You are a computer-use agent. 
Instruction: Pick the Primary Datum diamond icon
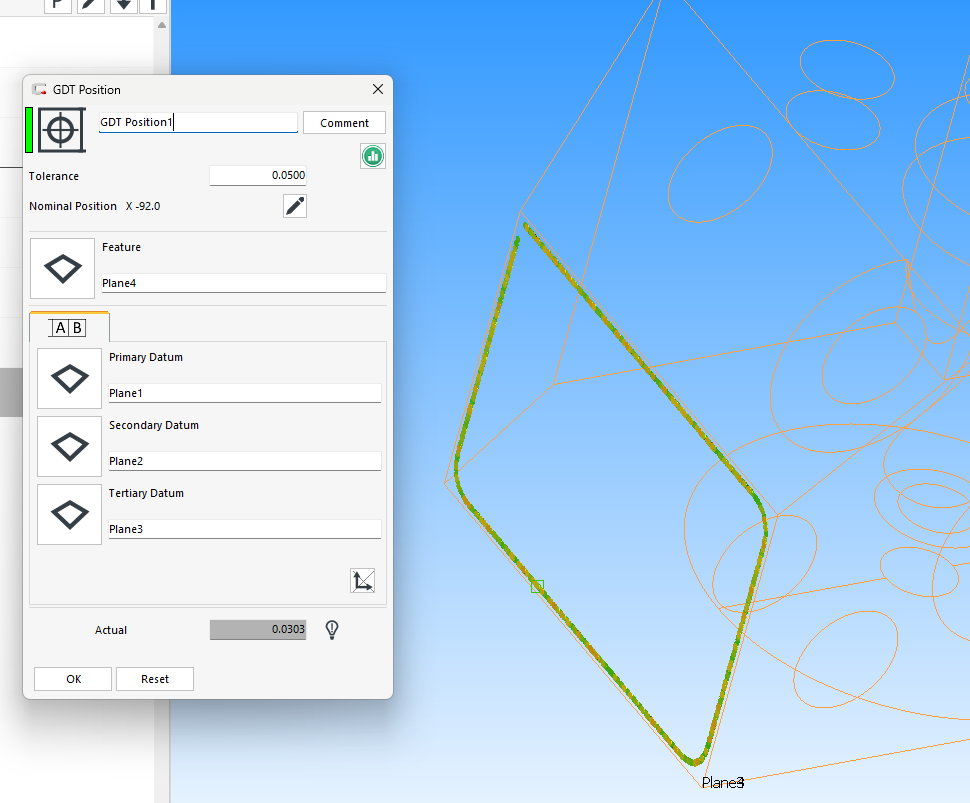69,379
